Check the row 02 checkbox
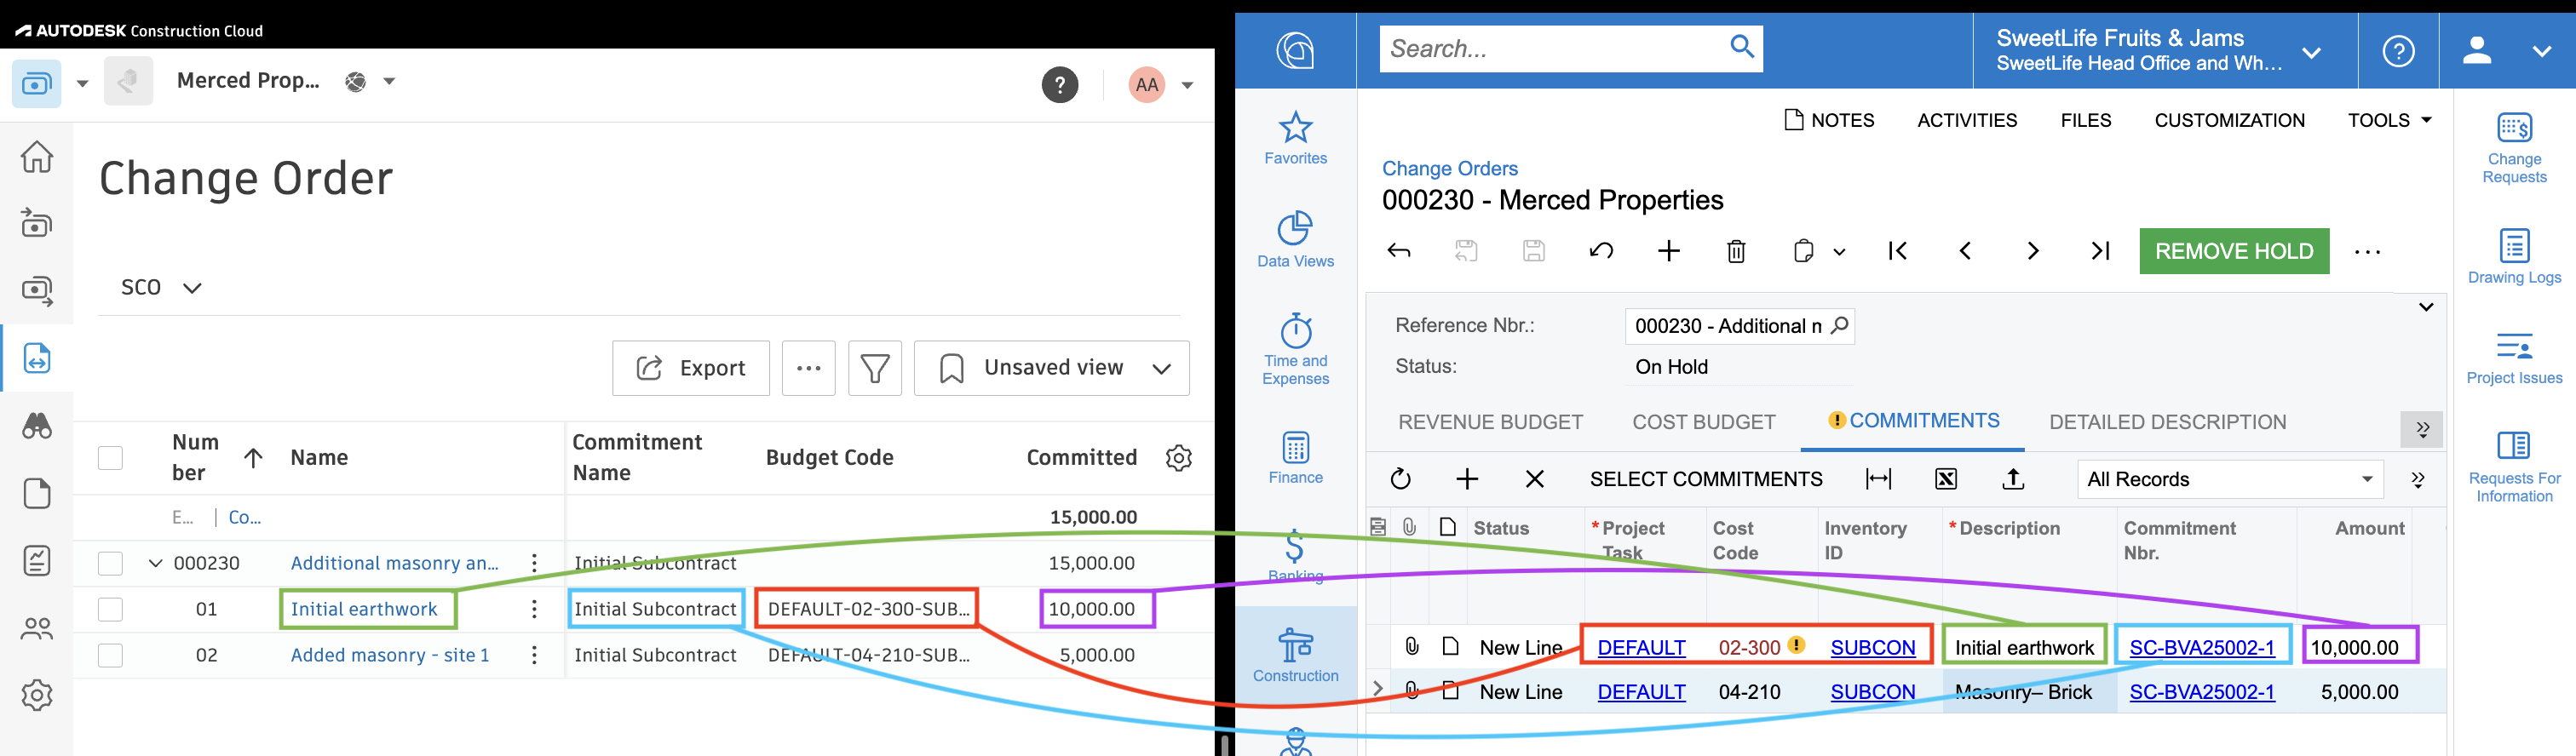 [110, 655]
